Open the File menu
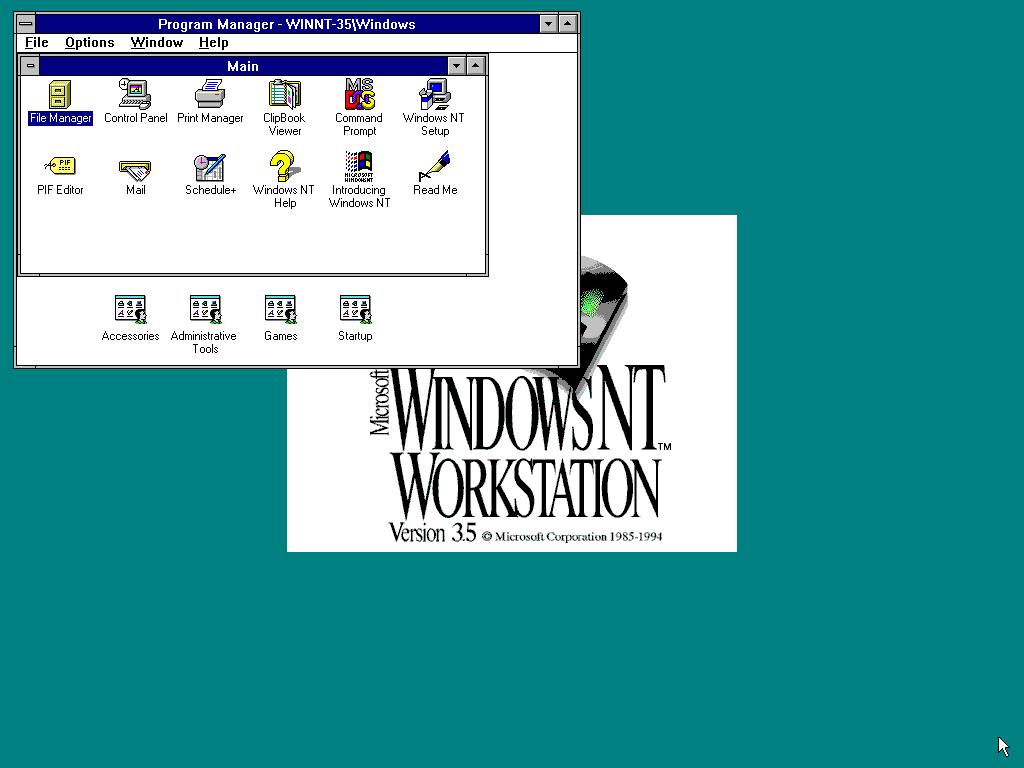This screenshot has height=768, width=1024. (x=36, y=42)
